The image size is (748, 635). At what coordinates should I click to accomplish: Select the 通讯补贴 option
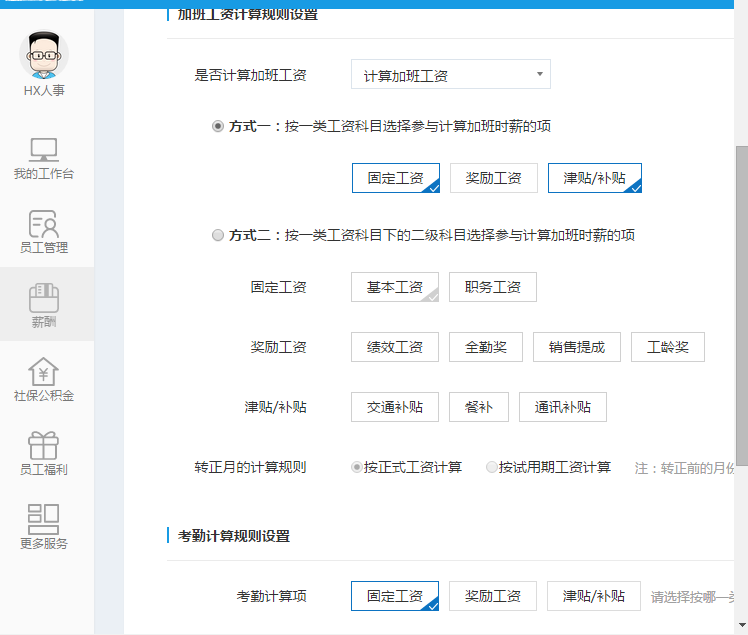(x=563, y=407)
